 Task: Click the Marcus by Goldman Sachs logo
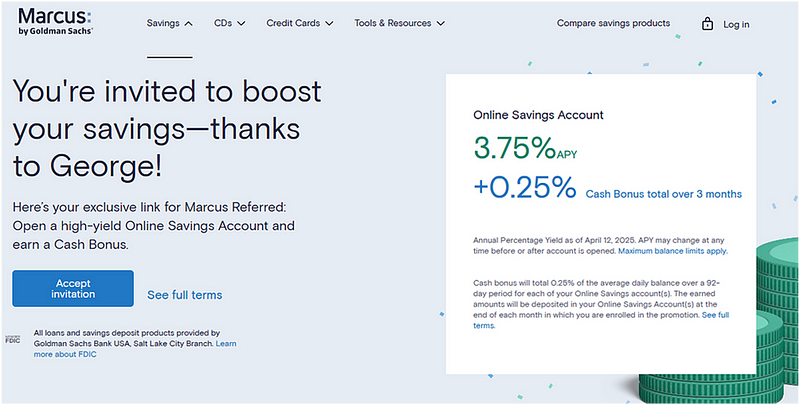tap(55, 20)
